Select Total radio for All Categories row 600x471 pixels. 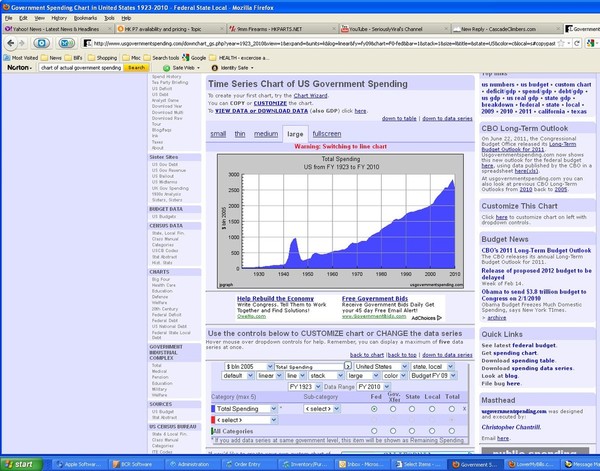(452, 431)
